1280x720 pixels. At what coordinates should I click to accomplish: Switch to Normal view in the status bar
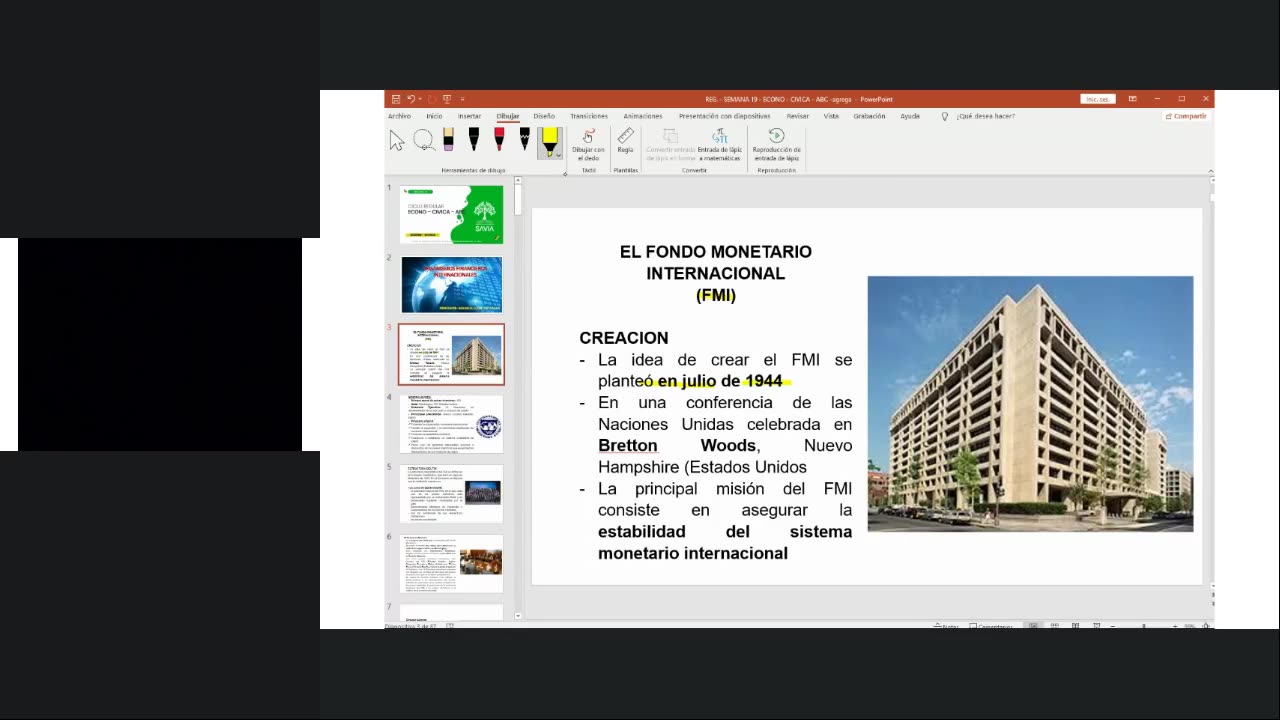point(1033,626)
